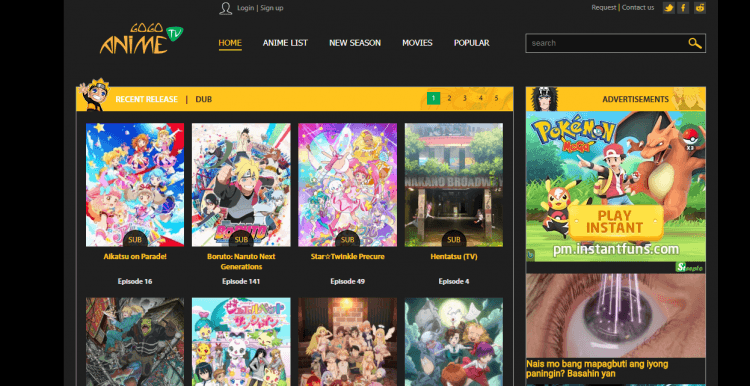
Task: Open the Jewelpet poster in second row
Action: (241, 342)
